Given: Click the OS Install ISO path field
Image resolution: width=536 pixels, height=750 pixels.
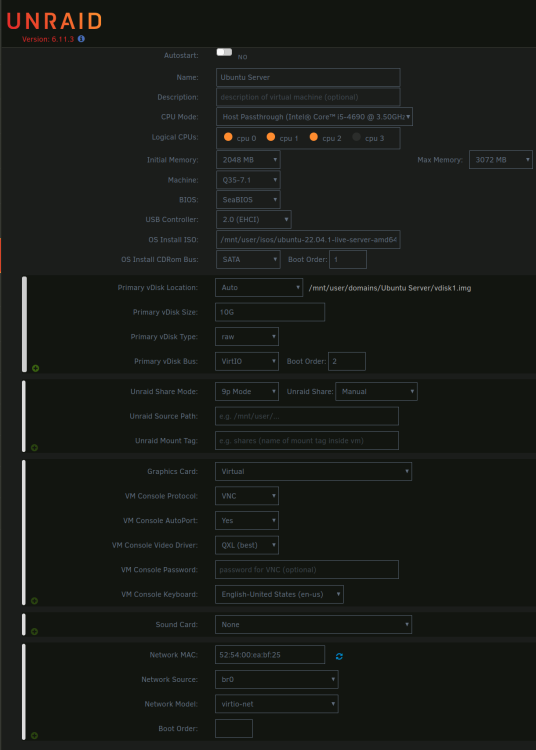Looking at the screenshot, I should point(308,240).
